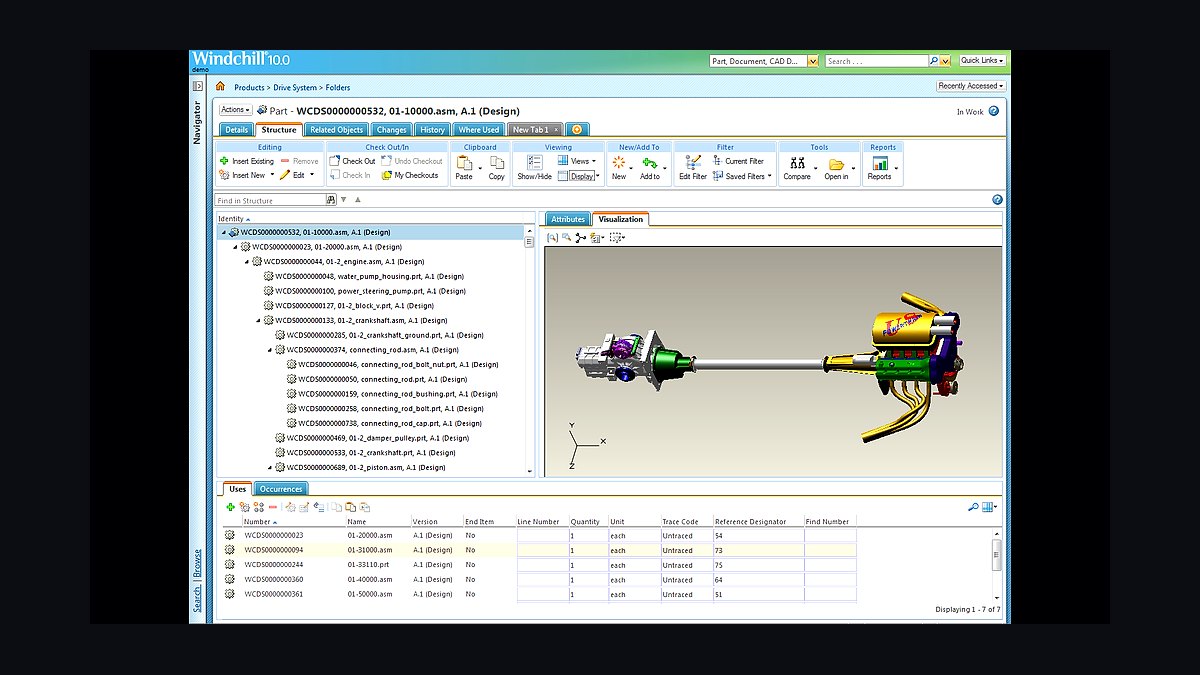Click the top Search text box
Viewport: 1200px width, 675px height.
pos(876,61)
